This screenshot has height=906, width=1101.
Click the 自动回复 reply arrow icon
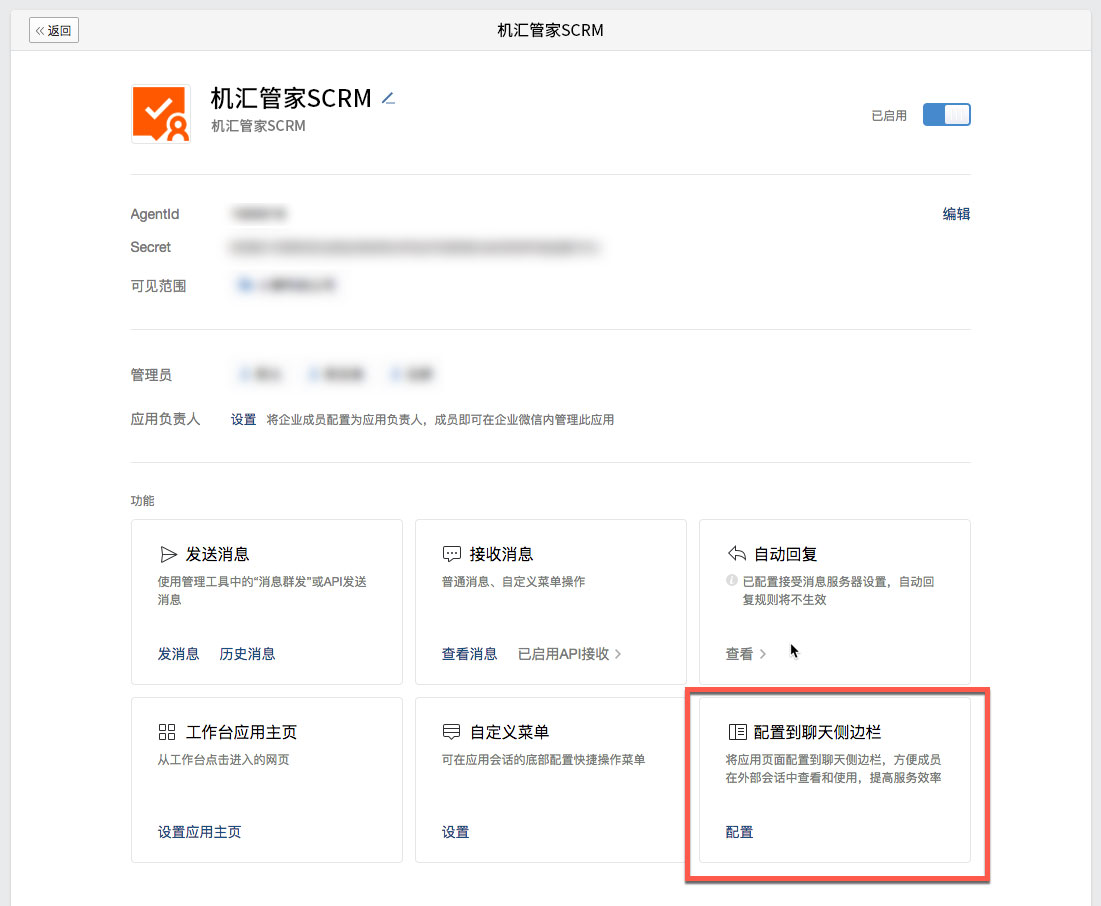pos(737,553)
